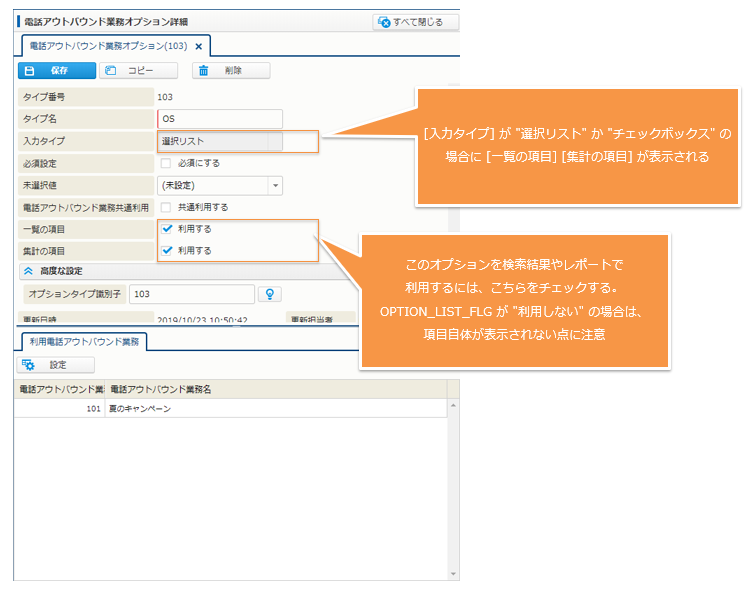This screenshot has width=751, height=591.
Task: Select the 電話アウトバウンド業務オプション(103) tab
Action: coord(107,46)
